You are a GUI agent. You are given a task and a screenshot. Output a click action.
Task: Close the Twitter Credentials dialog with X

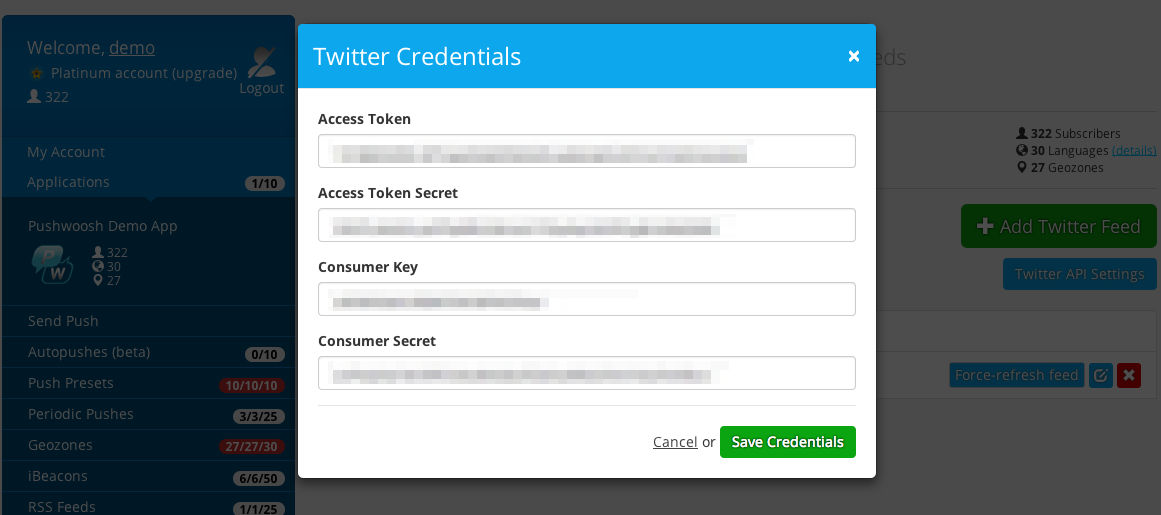point(854,56)
